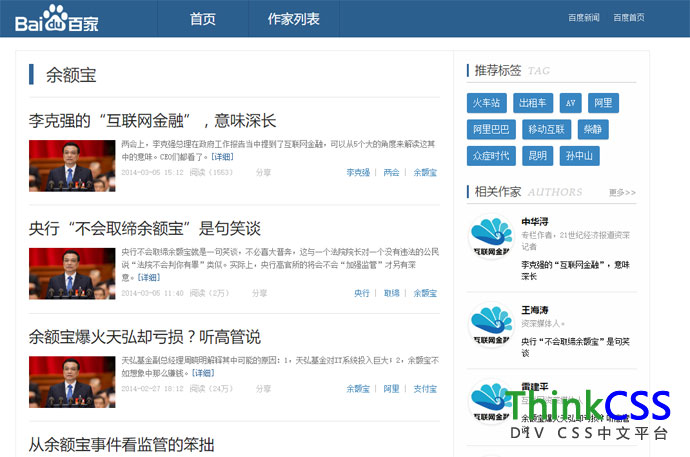Click thumbnail of the 央行 不会取缔余额宝 article

(72, 274)
